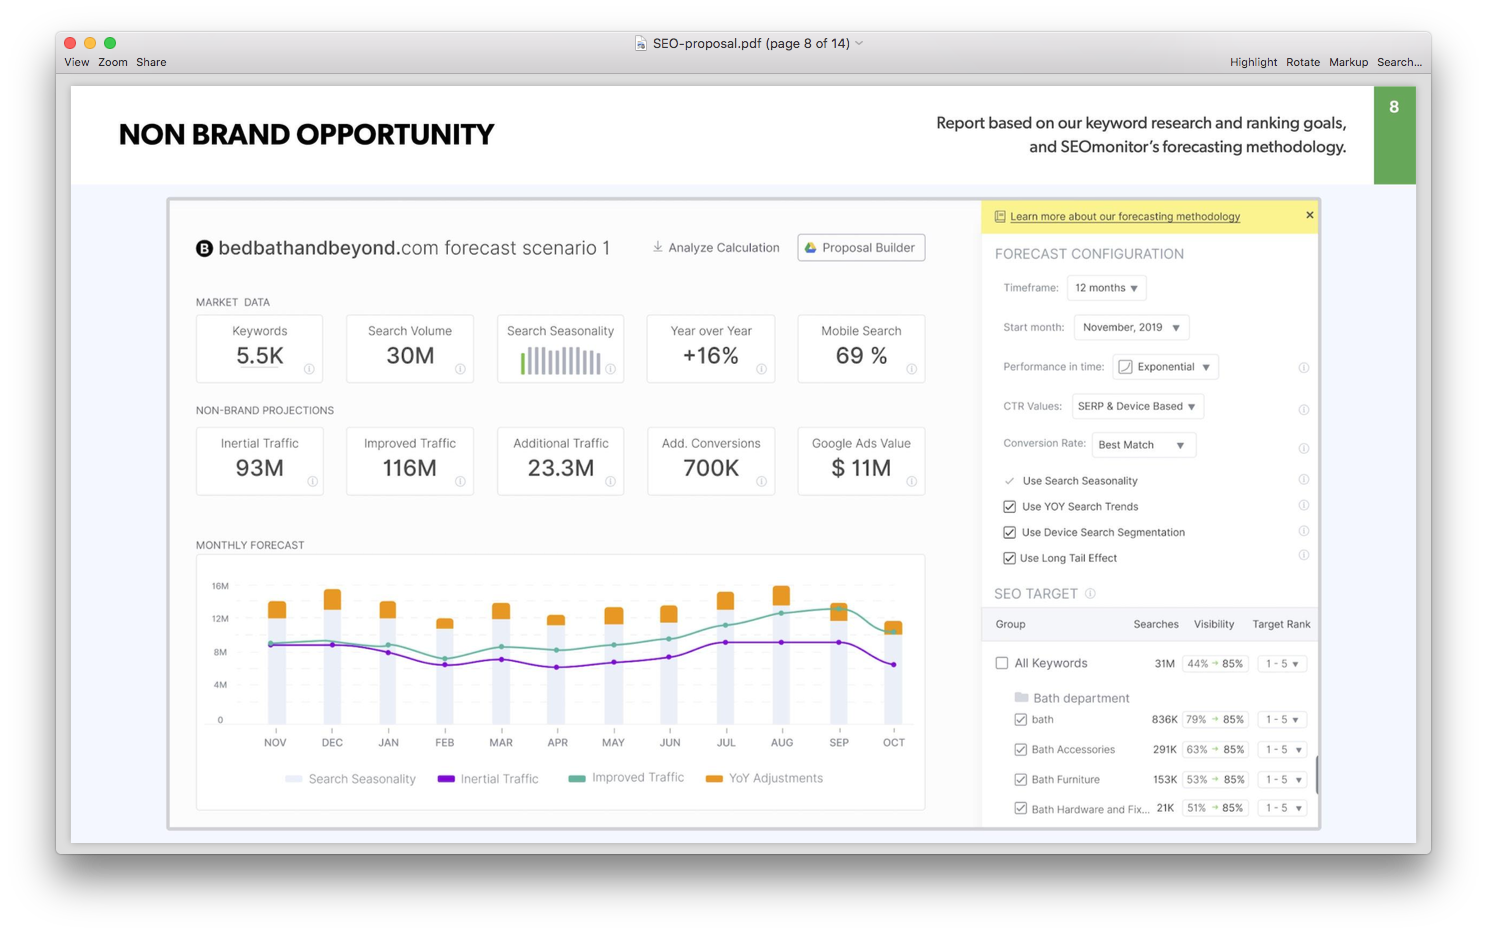Open the Timeframe 12 months dropdown
Image resolution: width=1487 pixels, height=934 pixels.
click(1106, 288)
